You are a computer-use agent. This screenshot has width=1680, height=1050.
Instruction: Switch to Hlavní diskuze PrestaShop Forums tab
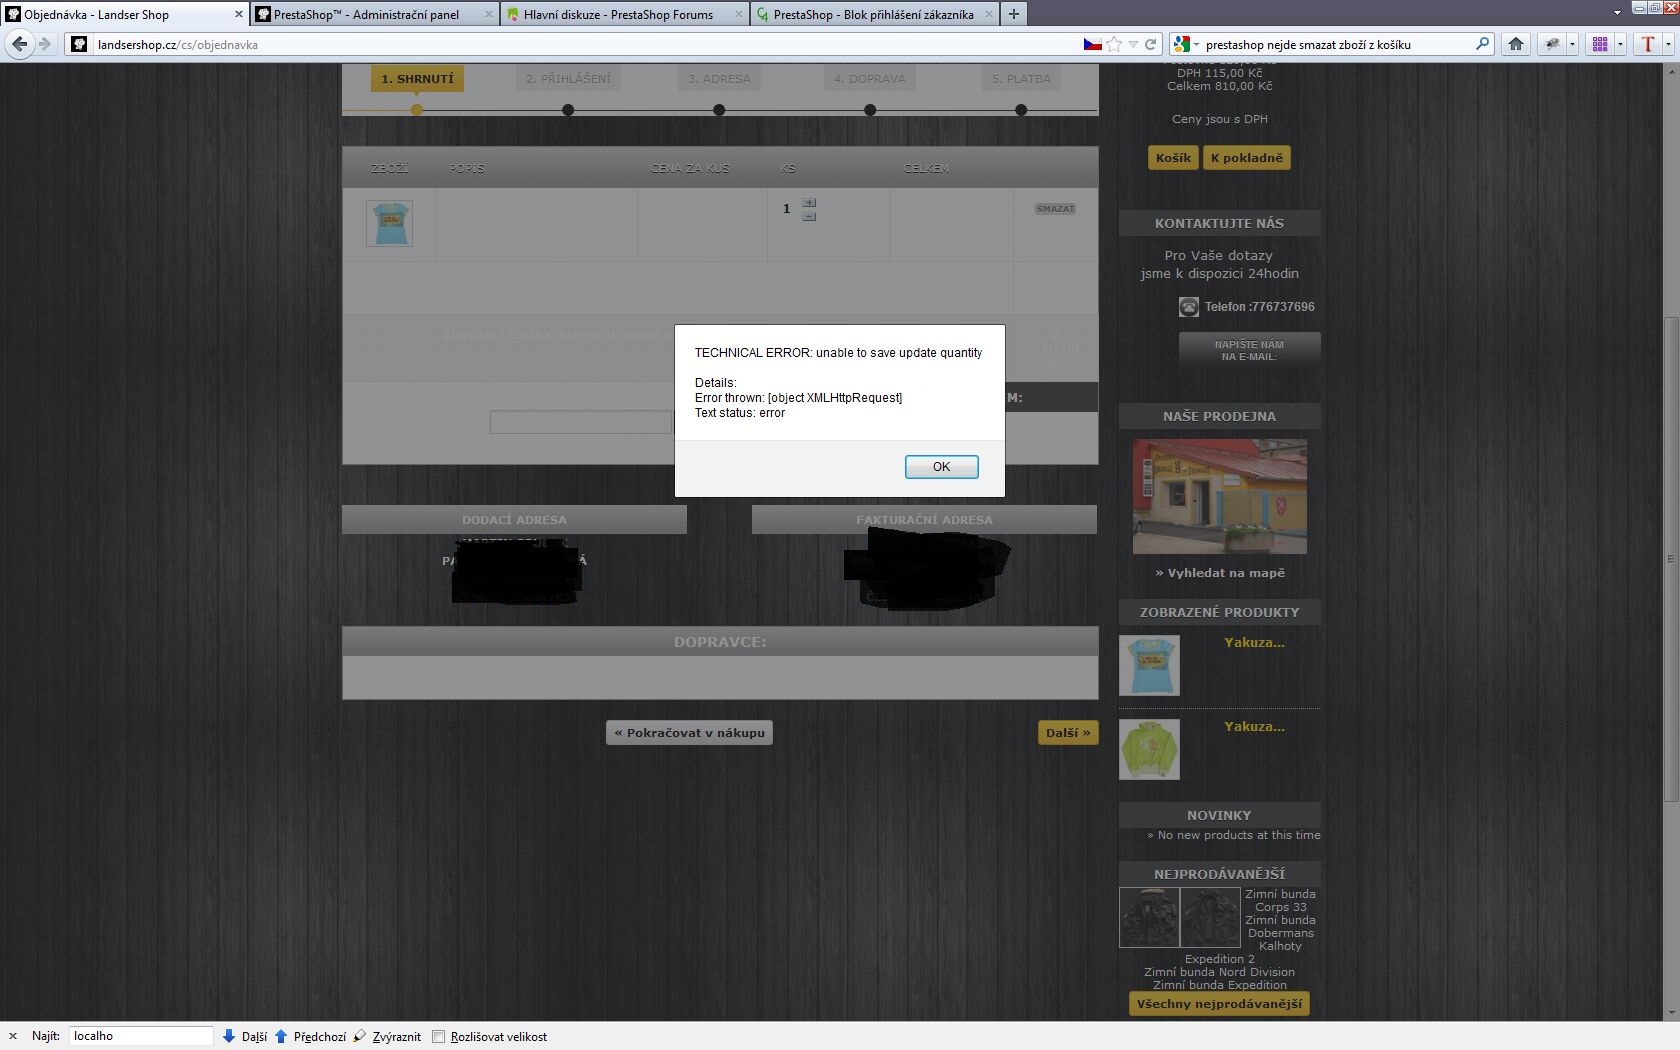pos(618,14)
